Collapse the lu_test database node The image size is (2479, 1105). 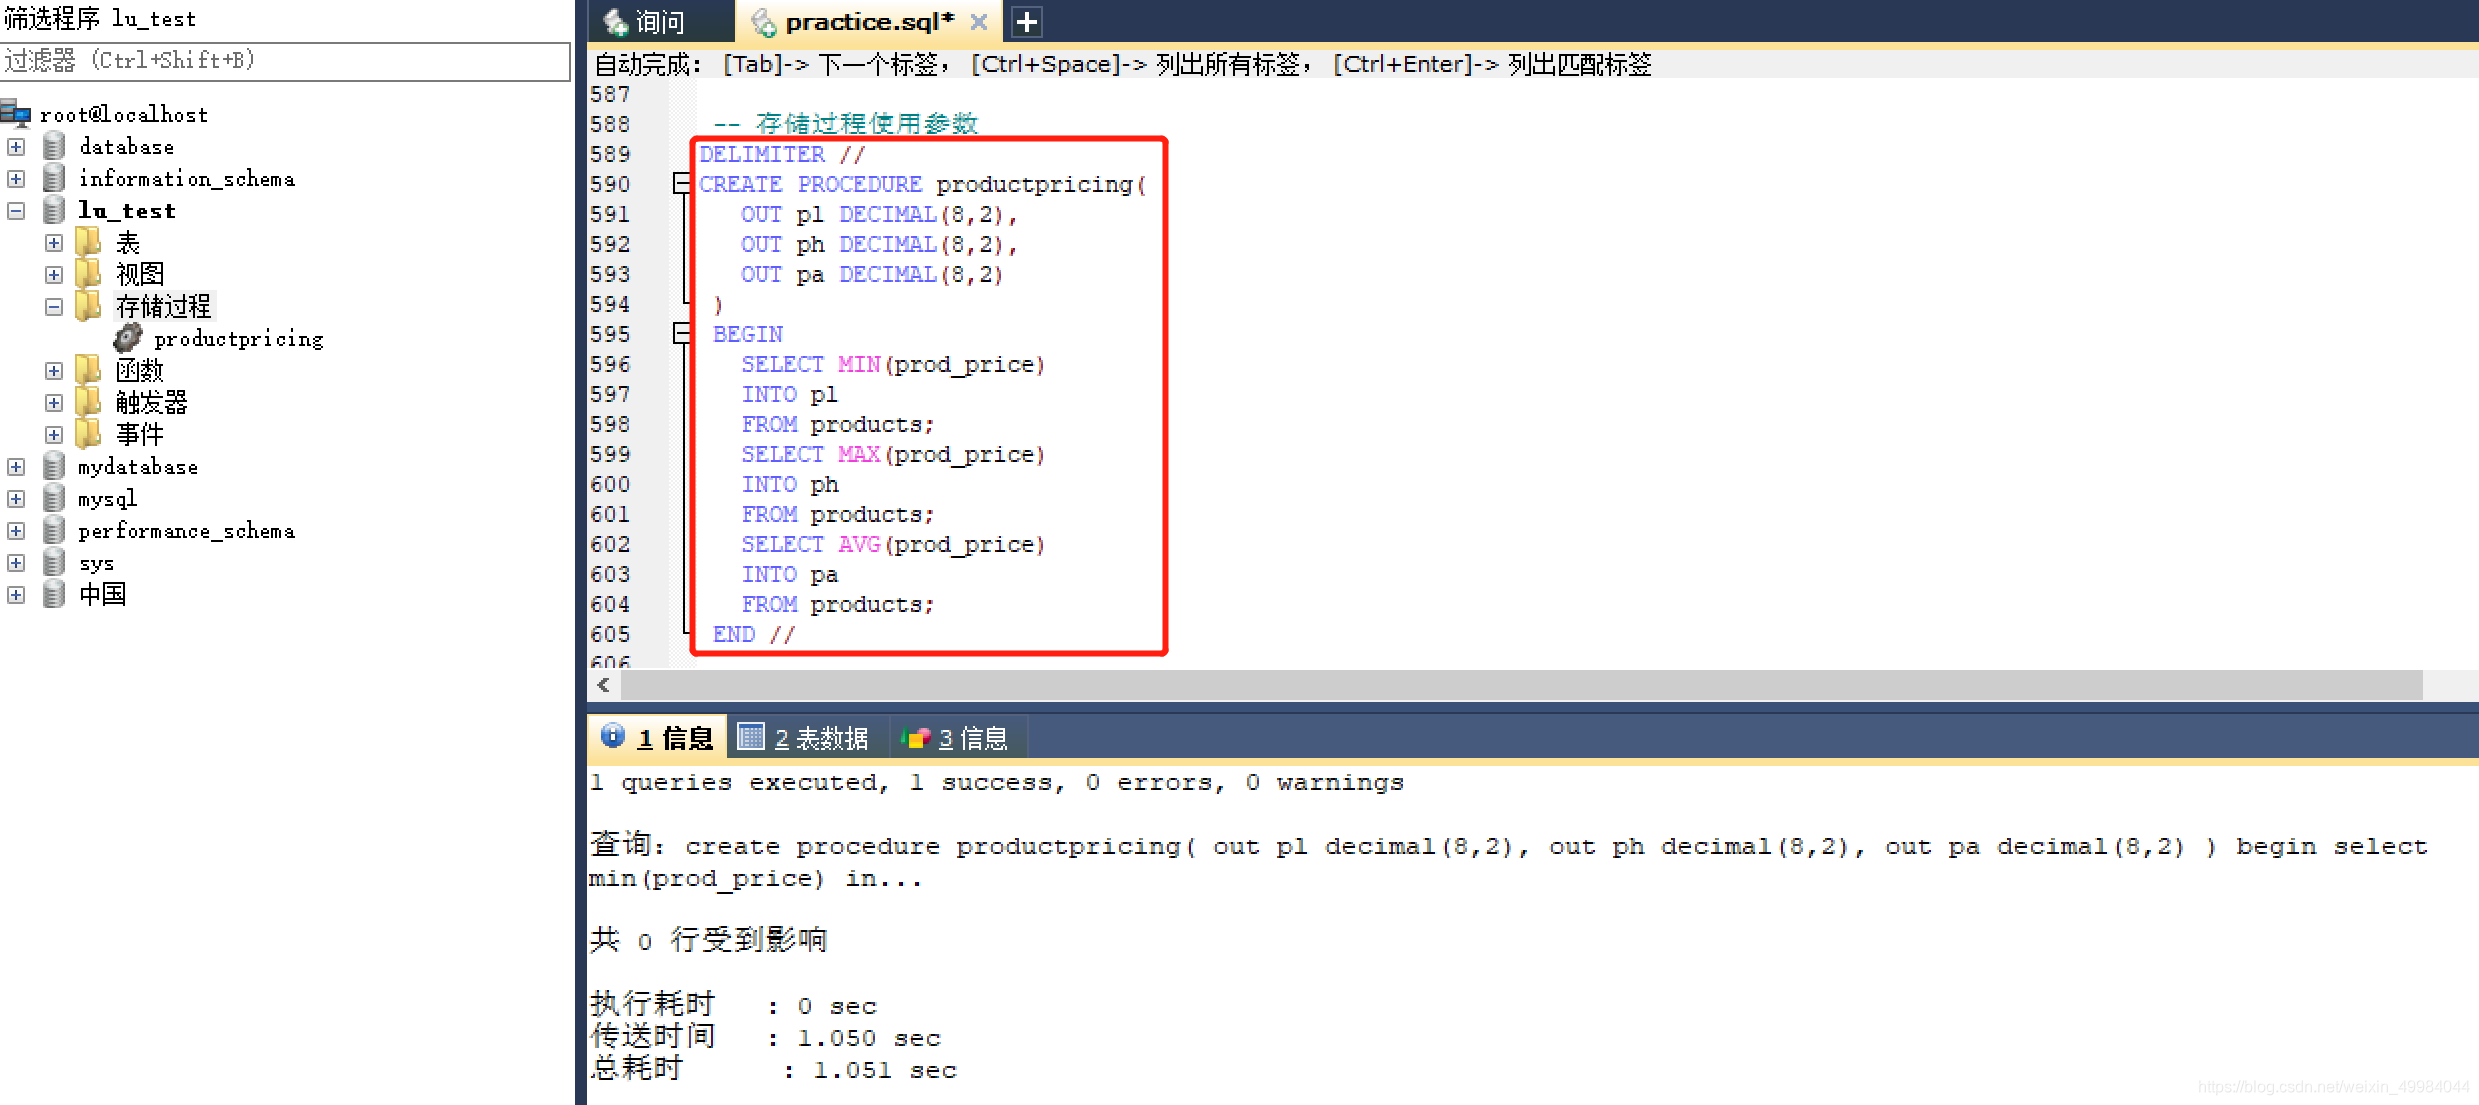click(16, 211)
